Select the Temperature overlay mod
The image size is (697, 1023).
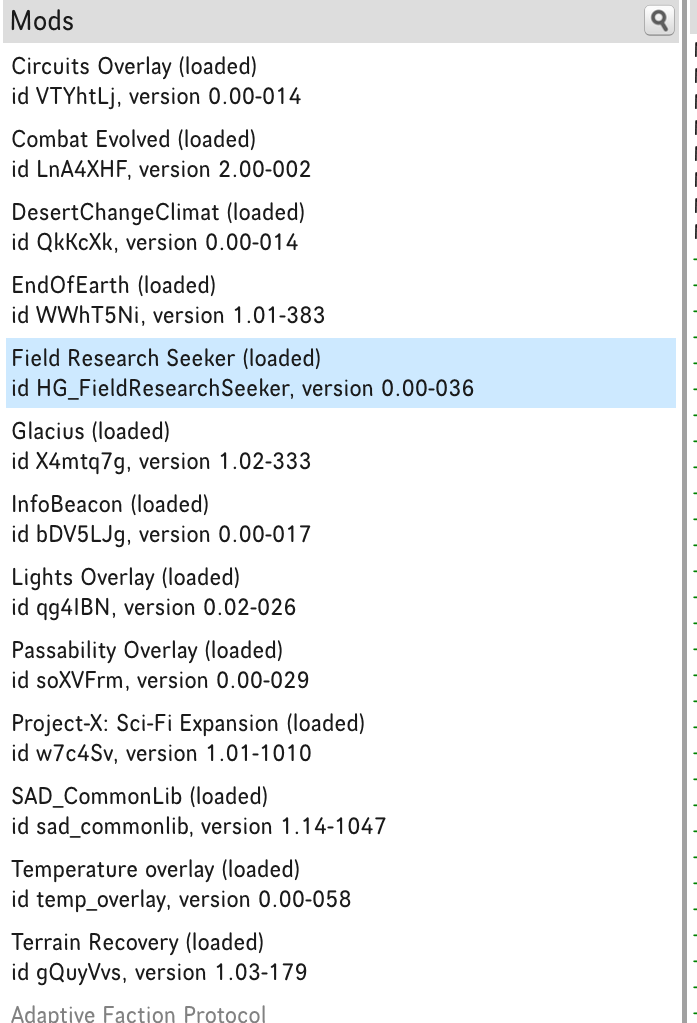(155, 869)
